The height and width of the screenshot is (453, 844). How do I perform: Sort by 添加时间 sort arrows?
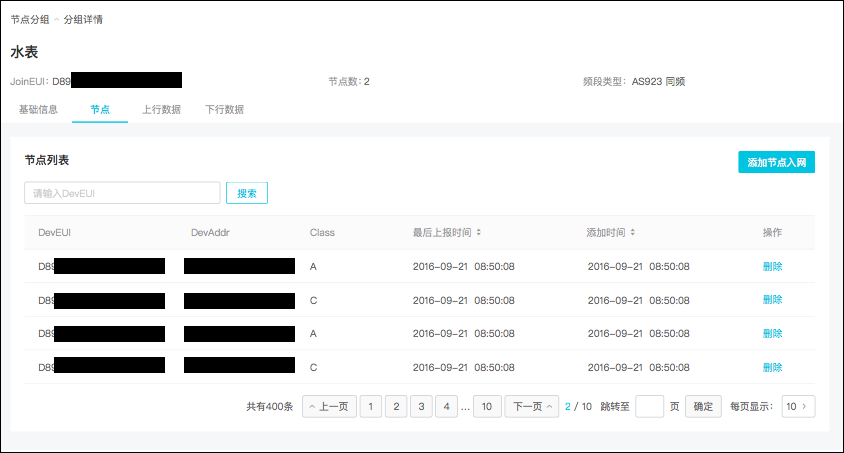632,232
